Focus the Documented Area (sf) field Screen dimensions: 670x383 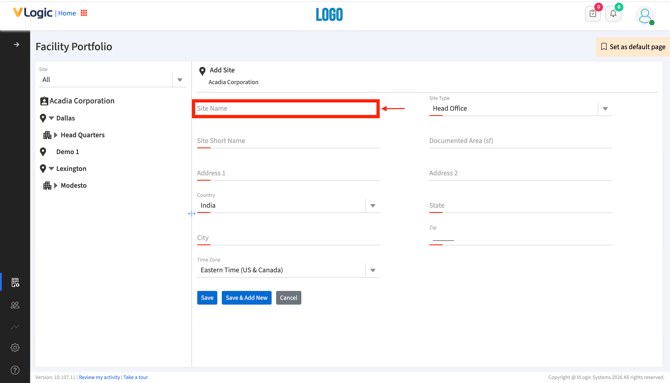point(520,141)
